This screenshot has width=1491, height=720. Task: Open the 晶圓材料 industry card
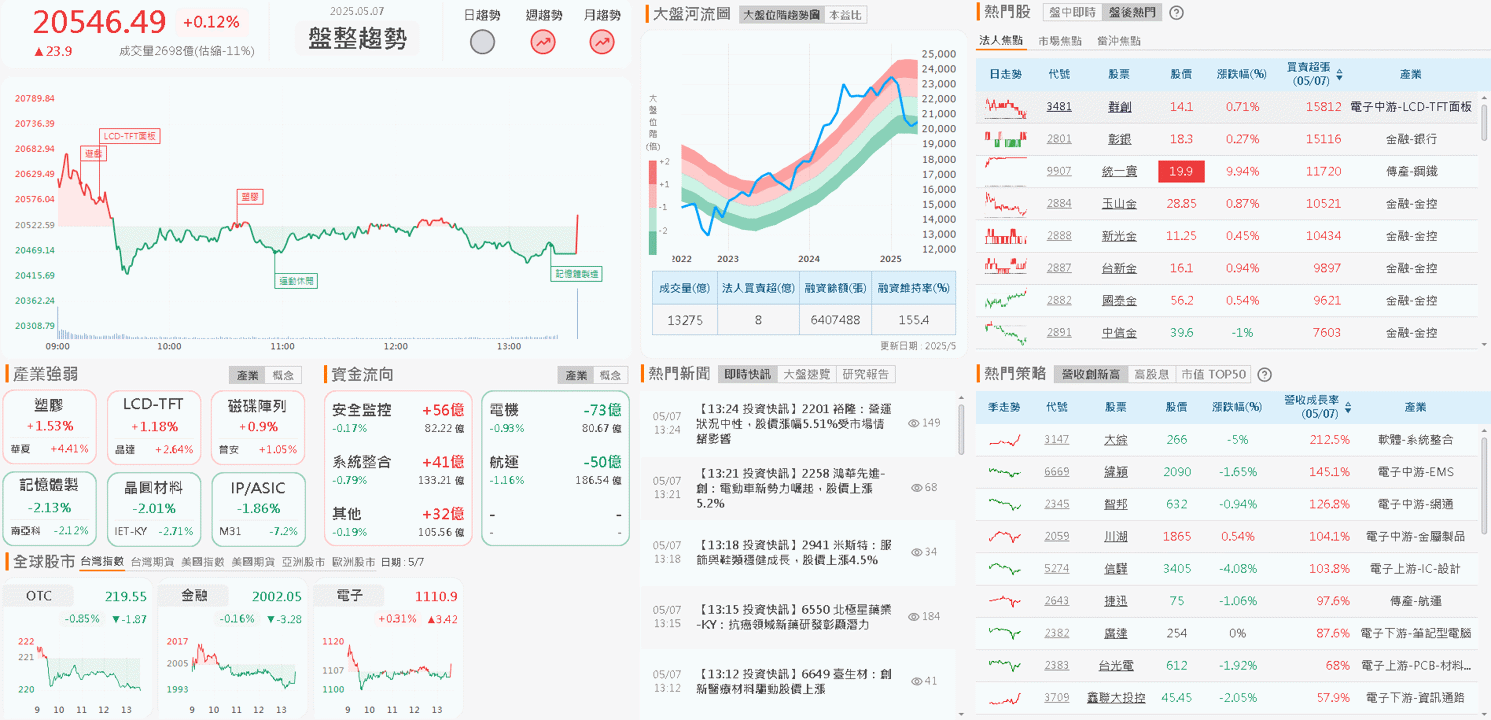coord(152,509)
